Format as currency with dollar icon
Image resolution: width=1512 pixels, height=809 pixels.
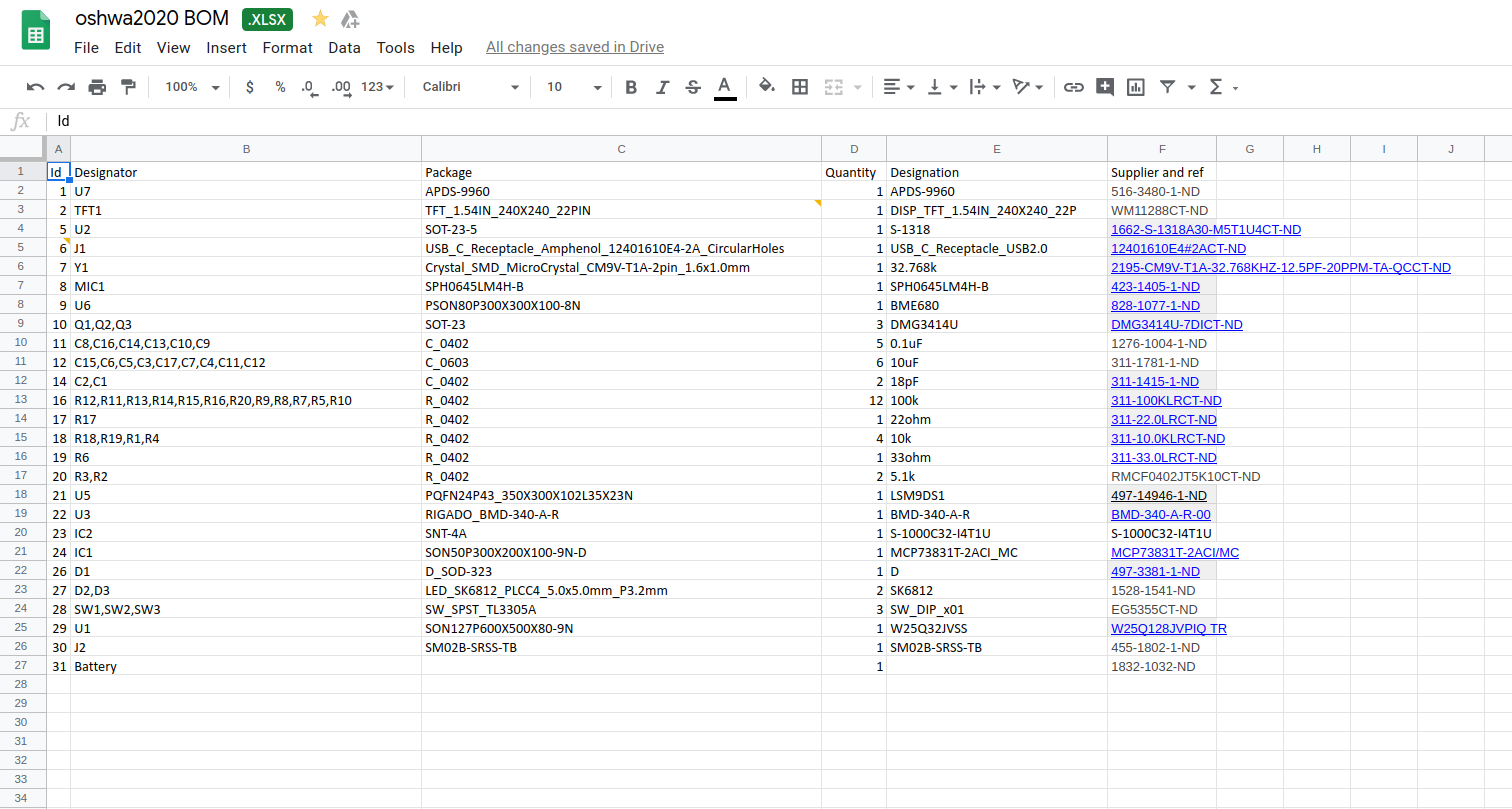click(249, 87)
